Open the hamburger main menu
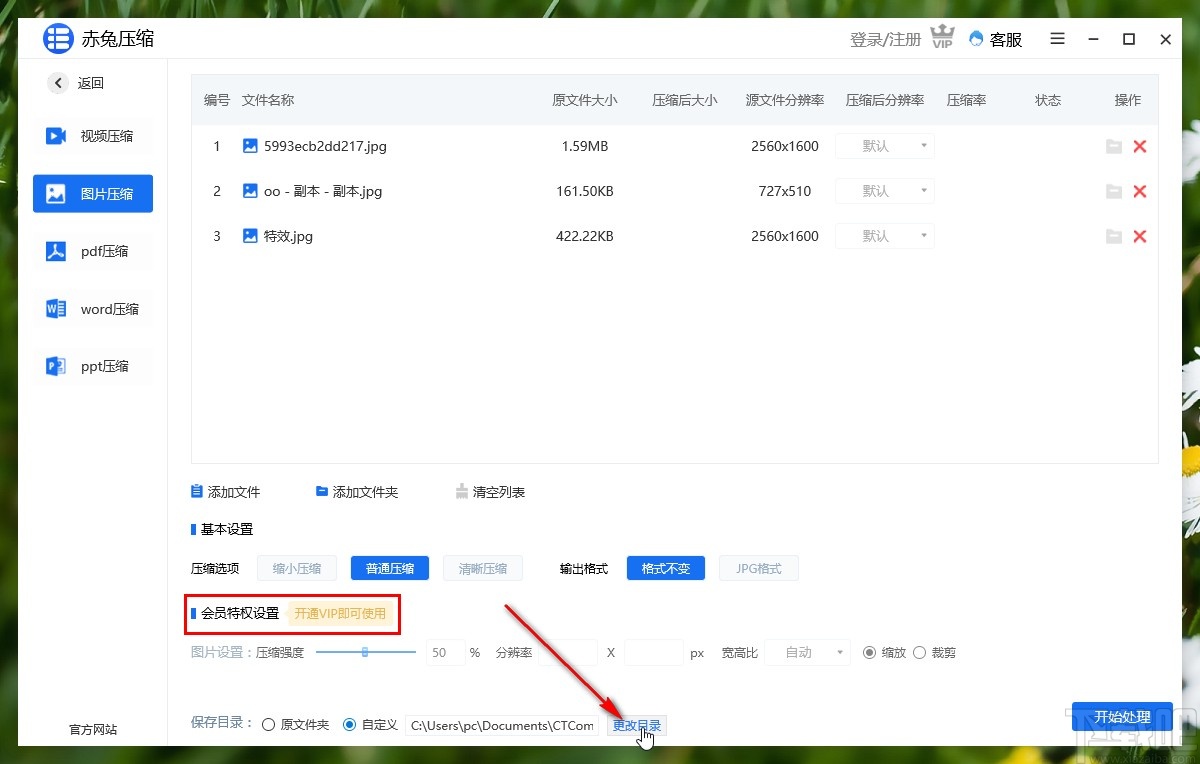 click(x=1058, y=39)
